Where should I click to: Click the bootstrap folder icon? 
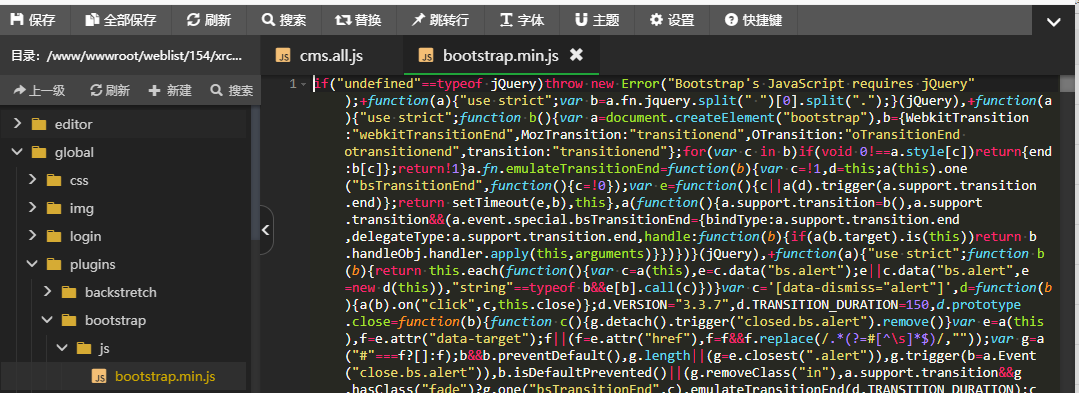pos(69,320)
